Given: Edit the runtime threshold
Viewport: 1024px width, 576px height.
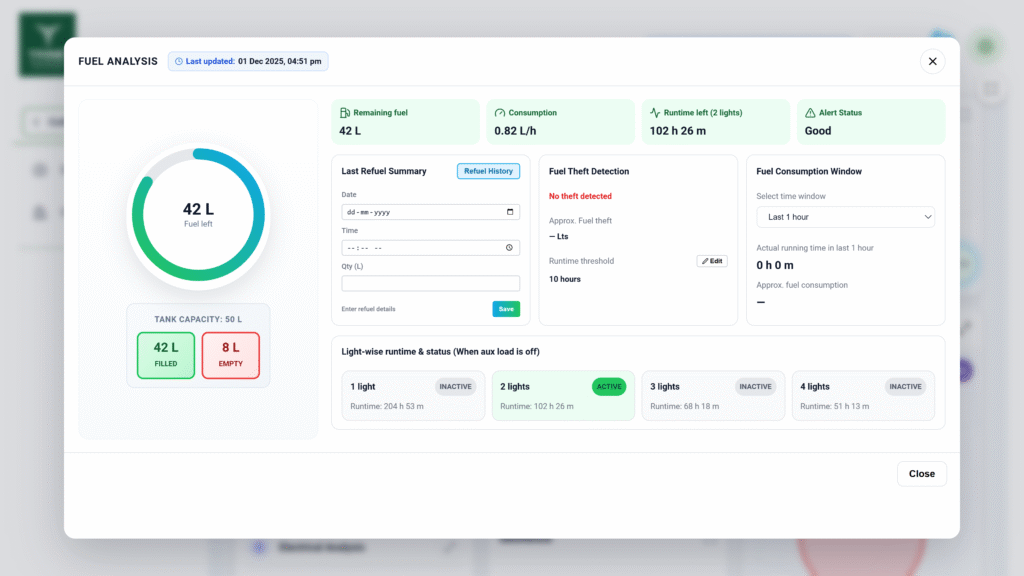Looking at the screenshot, I should pyautogui.click(x=712, y=261).
